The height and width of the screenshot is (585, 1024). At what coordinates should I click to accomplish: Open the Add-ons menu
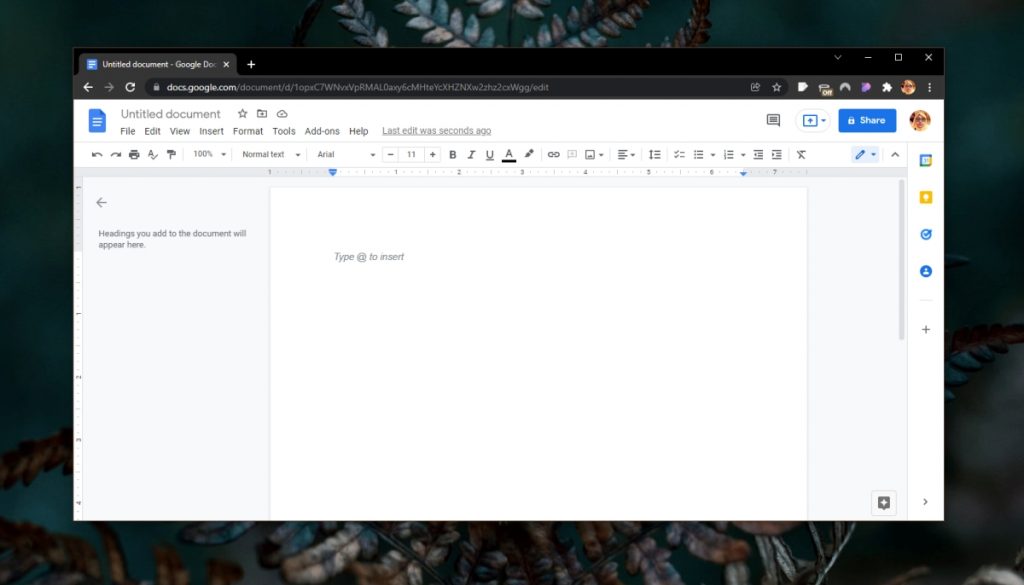[x=322, y=130]
